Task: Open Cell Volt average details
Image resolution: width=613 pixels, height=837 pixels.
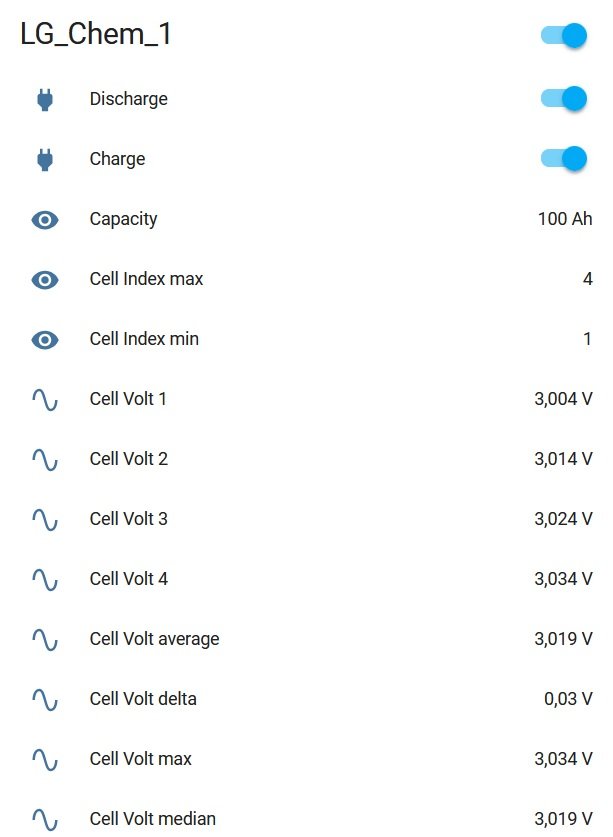Action: tap(154, 639)
